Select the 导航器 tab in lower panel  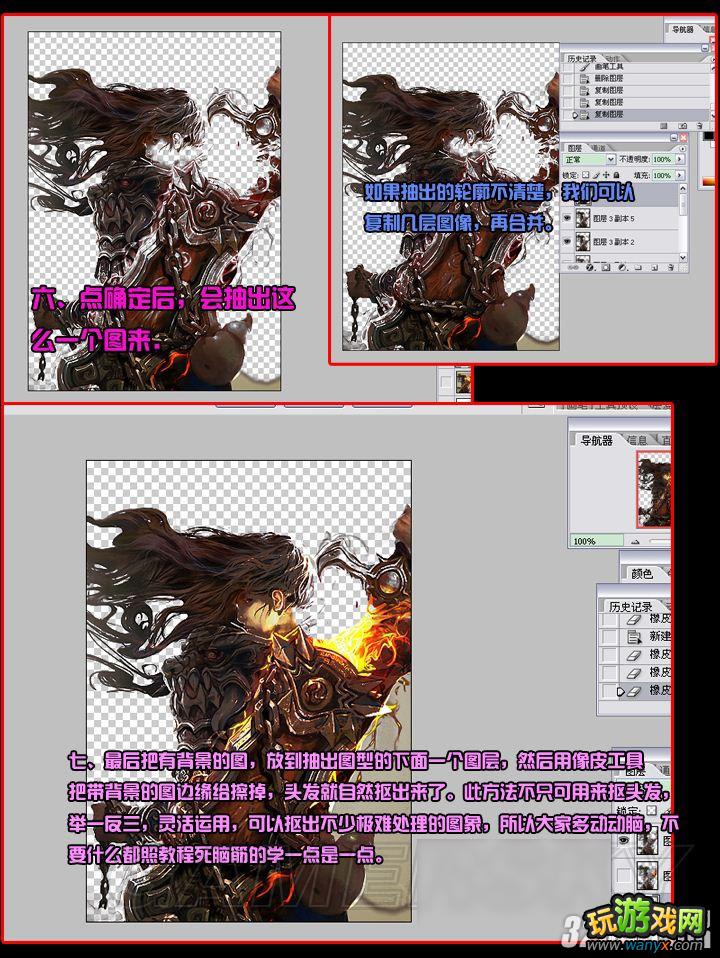(597, 441)
